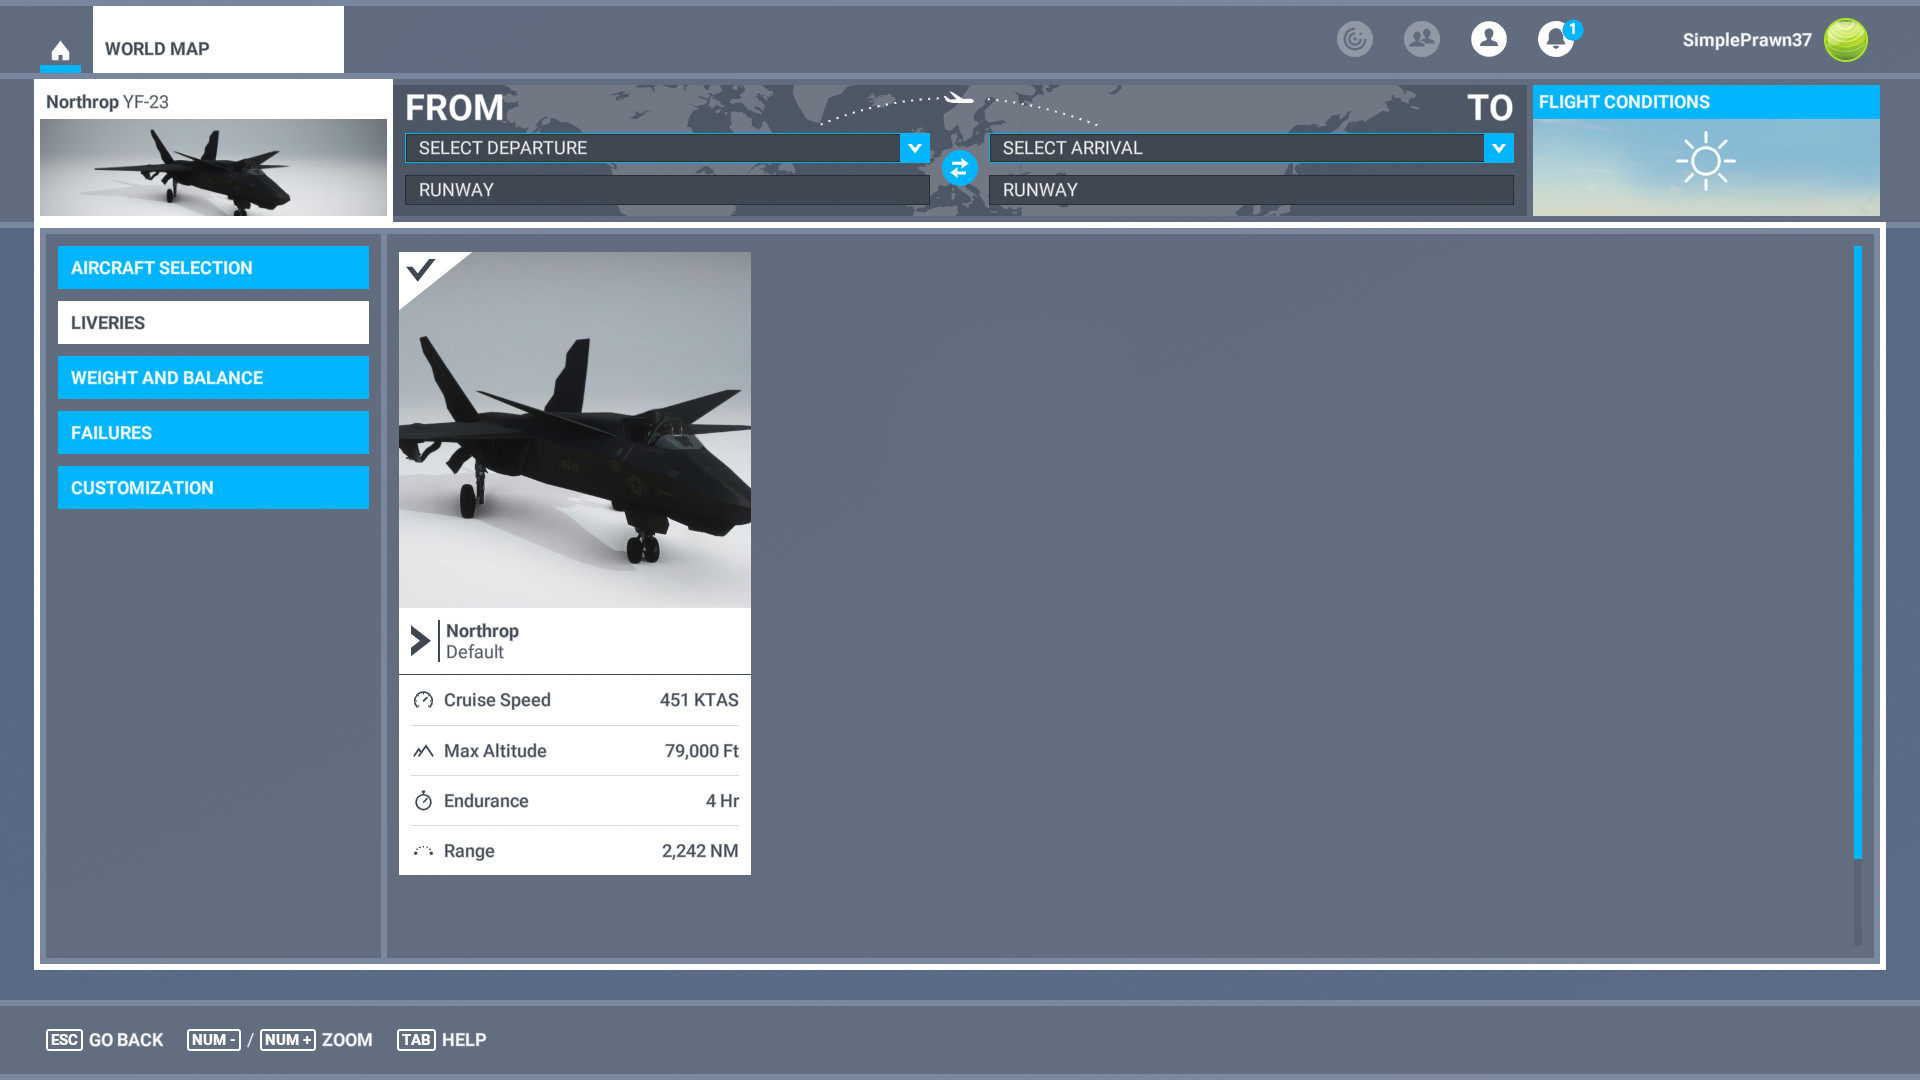This screenshot has height=1080, width=1920.
Task: Check the notifications bell icon
Action: coord(1556,39)
